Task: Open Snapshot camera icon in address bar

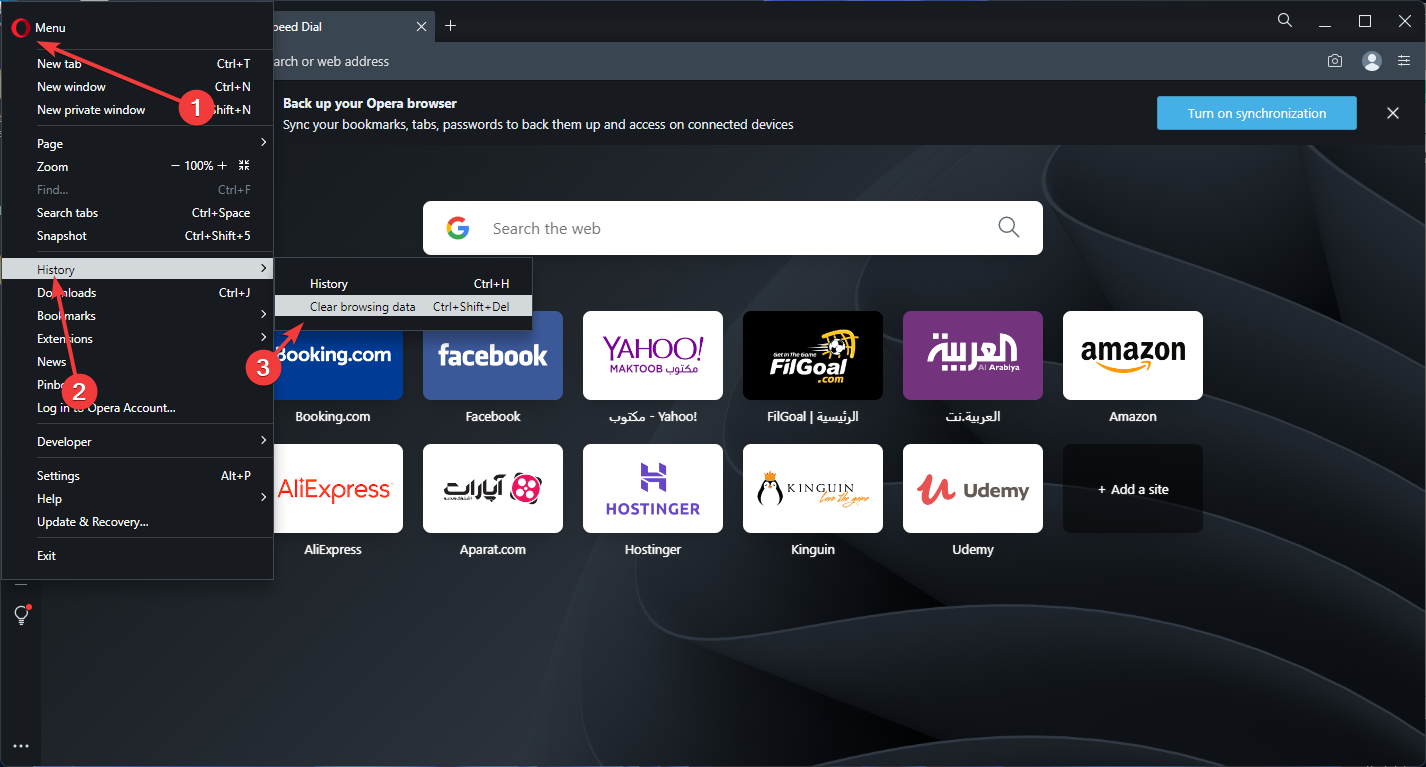Action: click(x=1335, y=61)
